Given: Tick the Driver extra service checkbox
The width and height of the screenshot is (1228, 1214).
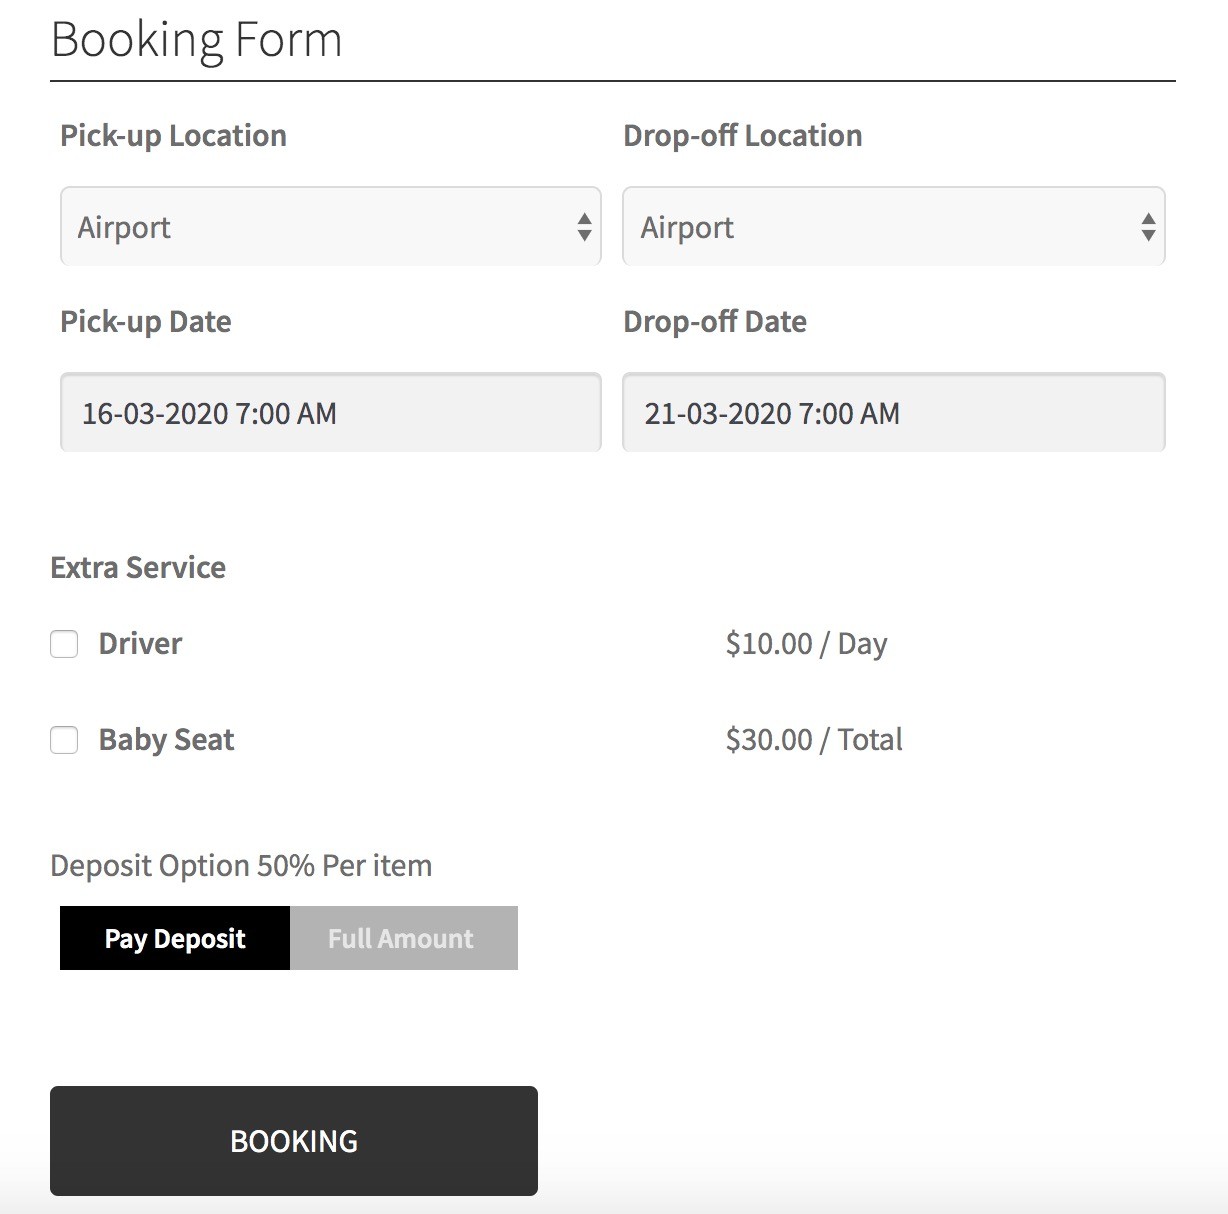Looking at the screenshot, I should [x=64, y=644].
